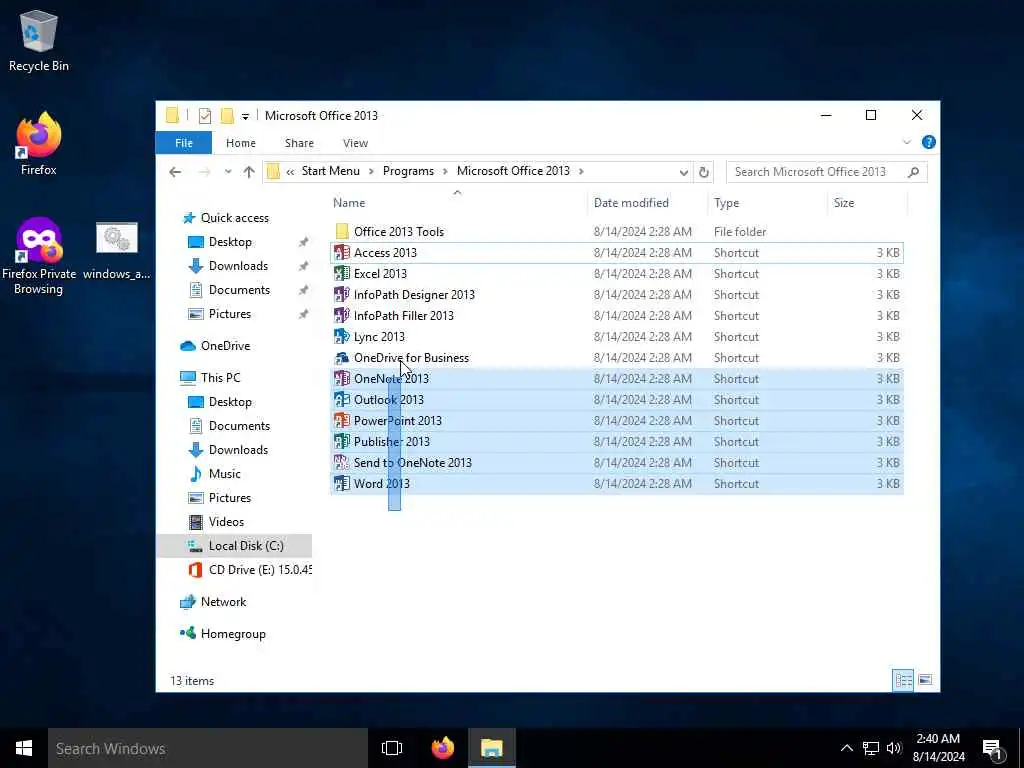Viewport: 1024px width, 768px height.
Task: Open Firefox from the taskbar
Action: click(x=443, y=748)
